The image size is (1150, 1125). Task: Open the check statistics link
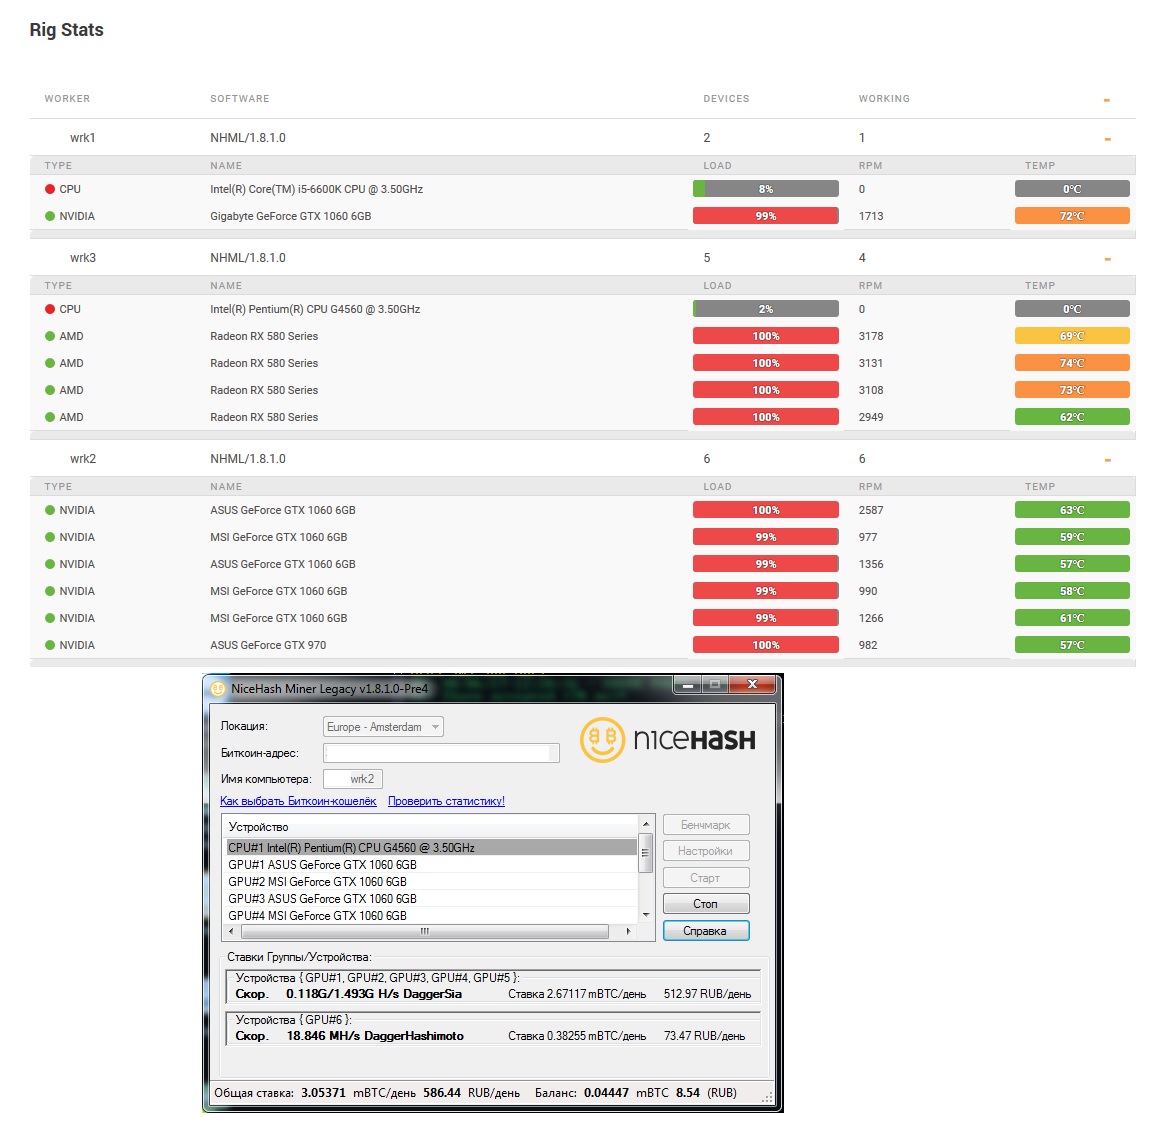446,801
